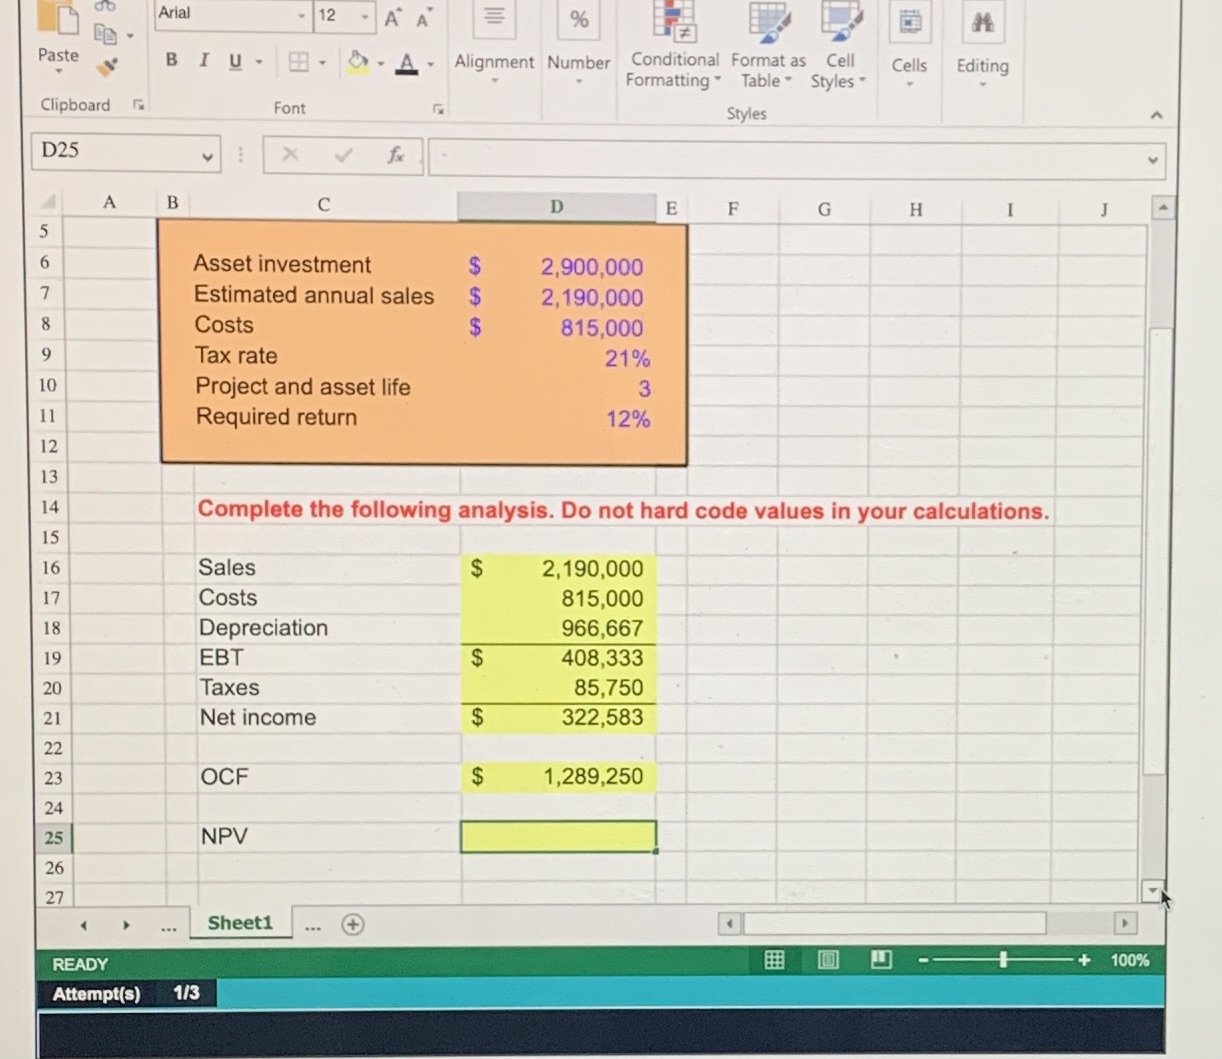This screenshot has height=1059, width=1222.
Task: Click cell D25 with NPV highlight
Action: pyautogui.click(x=557, y=836)
